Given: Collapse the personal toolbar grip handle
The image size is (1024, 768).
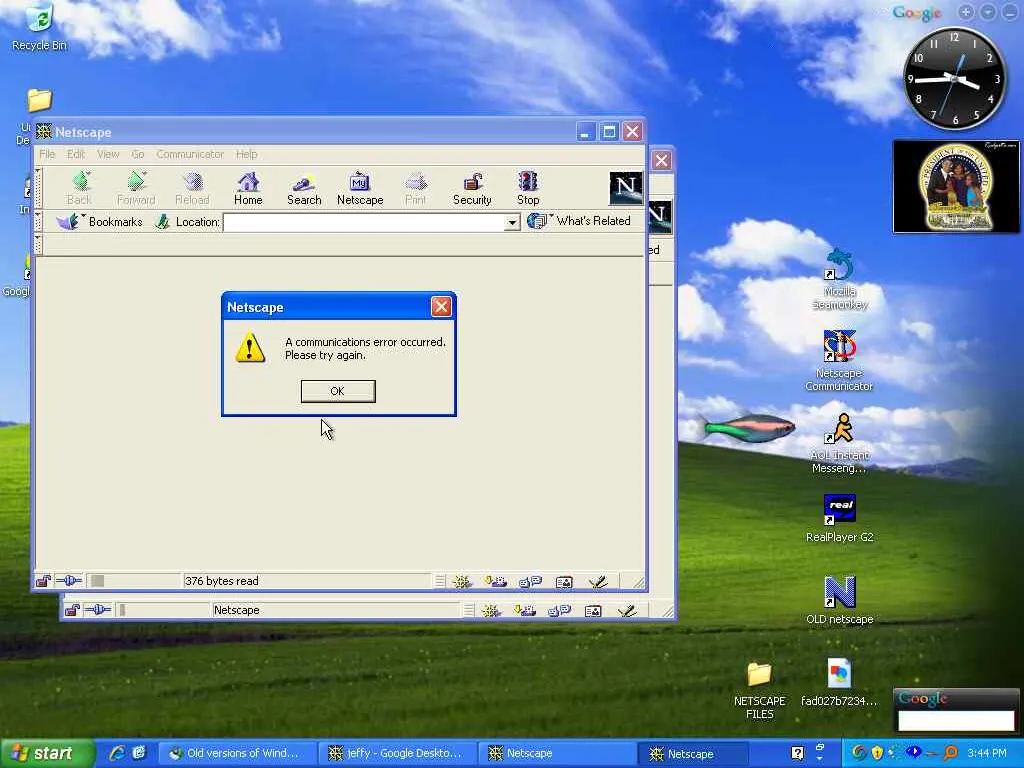Looking at the screenshot, I should (x=39, y=244).
